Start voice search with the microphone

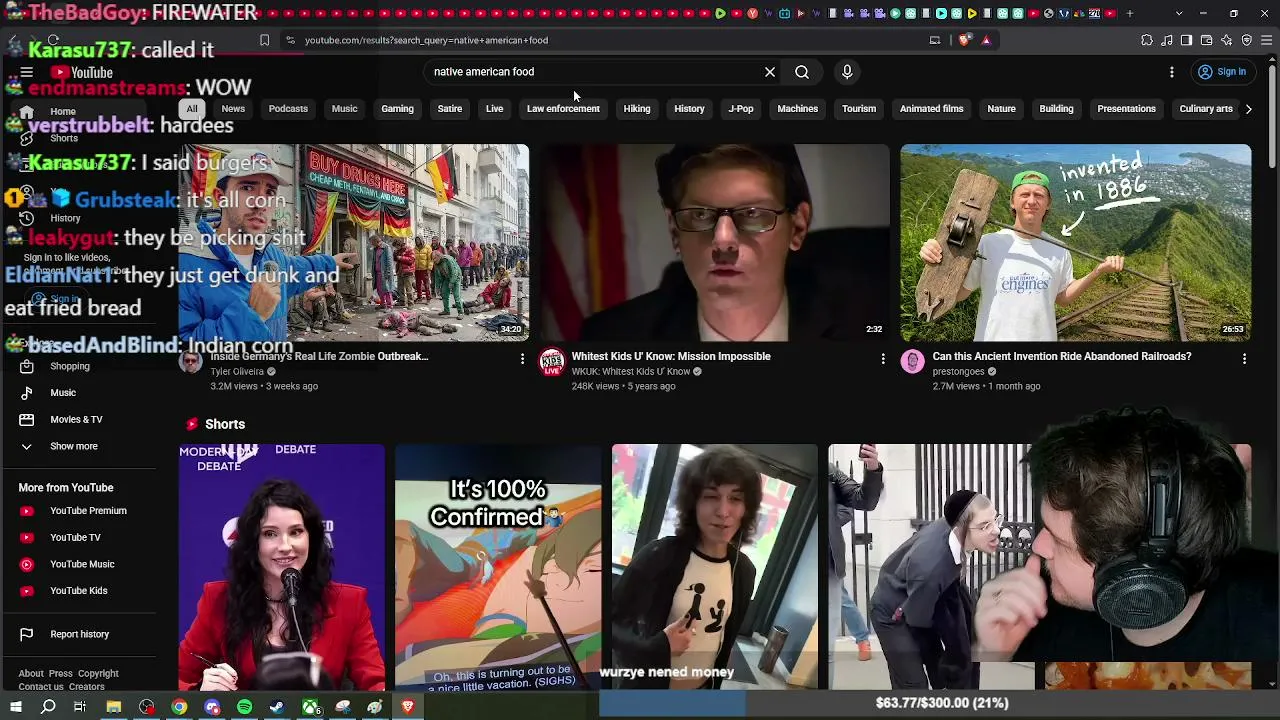[847, 72]
